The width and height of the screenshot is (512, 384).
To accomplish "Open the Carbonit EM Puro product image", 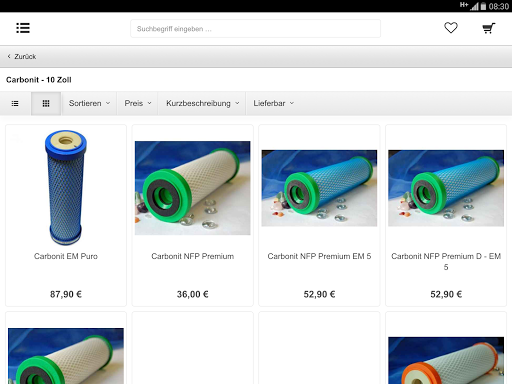I will point(66,187).
